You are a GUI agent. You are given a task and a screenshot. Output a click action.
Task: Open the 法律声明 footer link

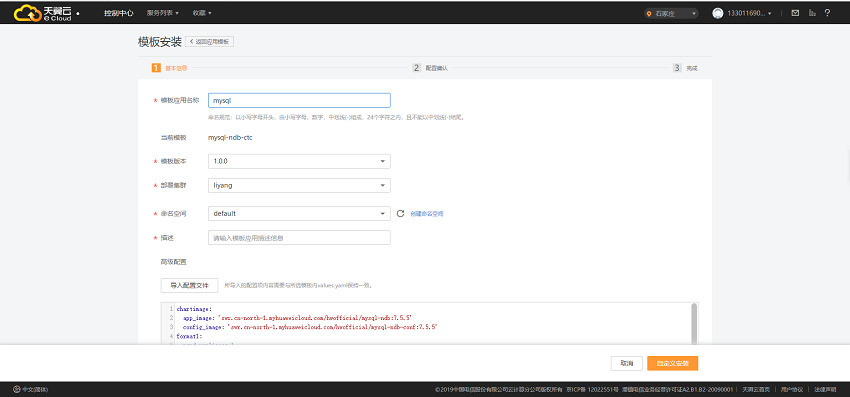click(x=826, y=389)
